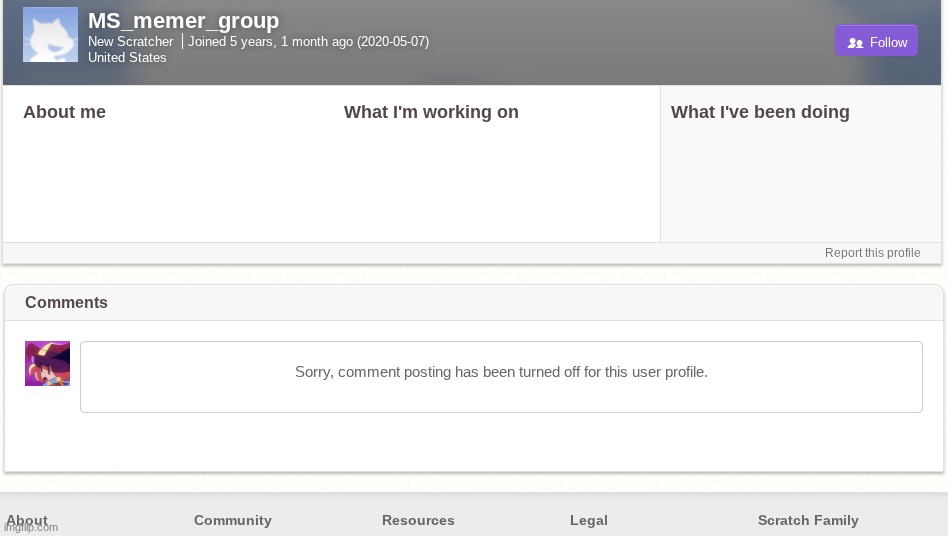Click the Community footer heading

coord(233,520)
